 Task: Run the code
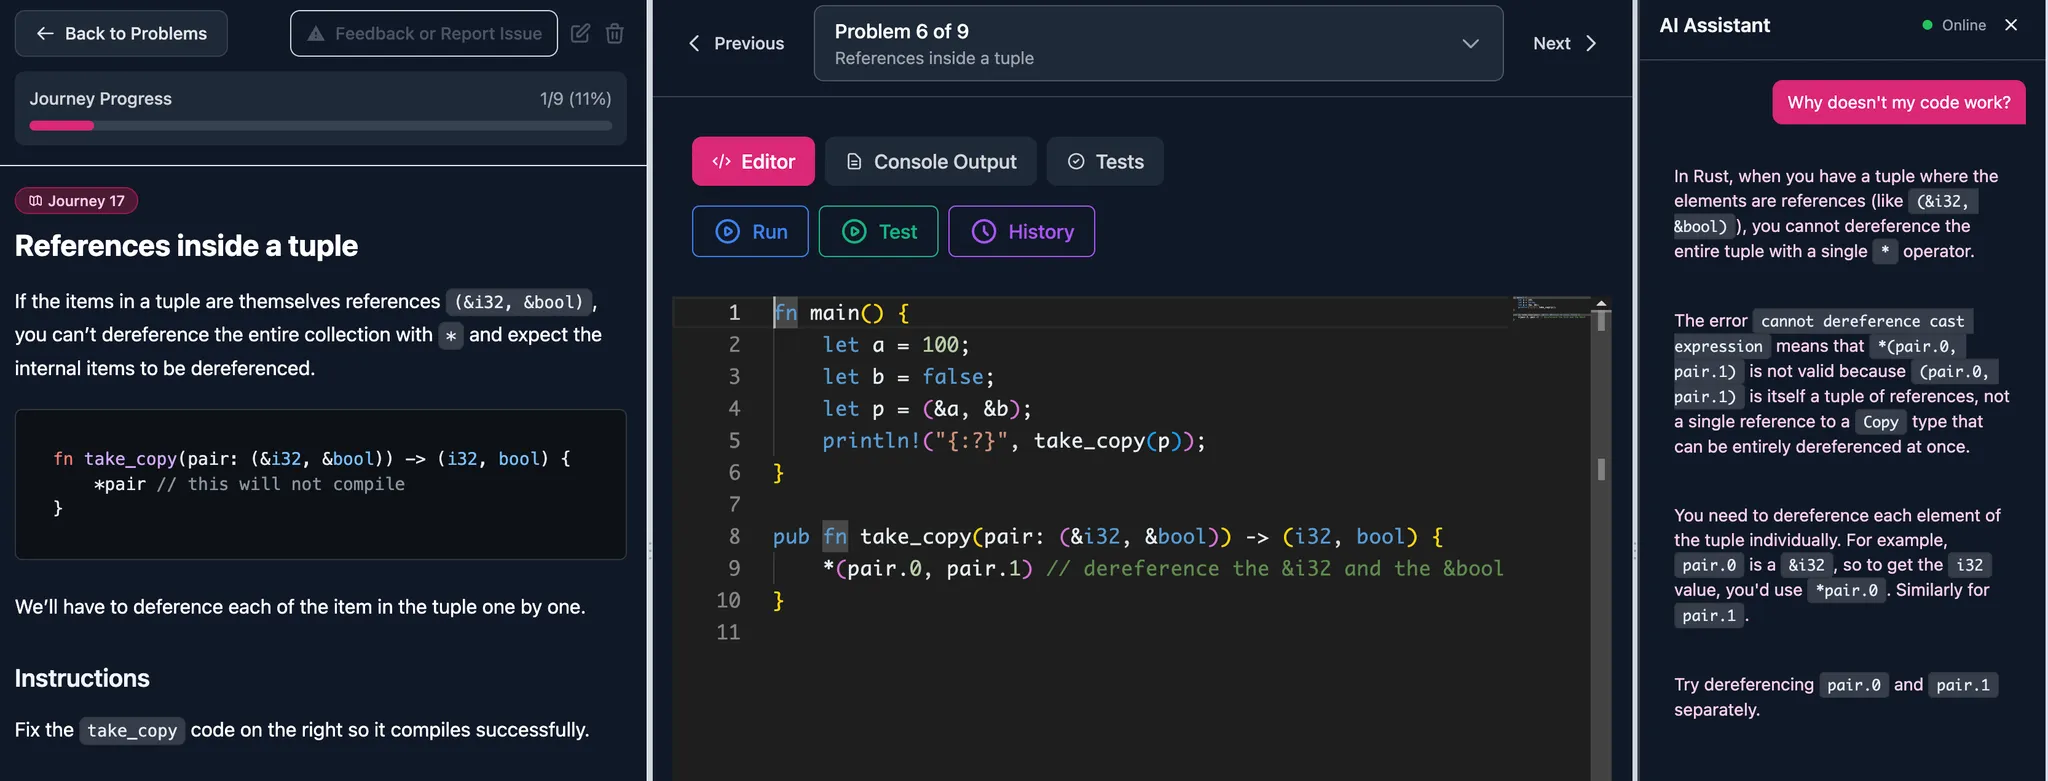tap(750, 231)
